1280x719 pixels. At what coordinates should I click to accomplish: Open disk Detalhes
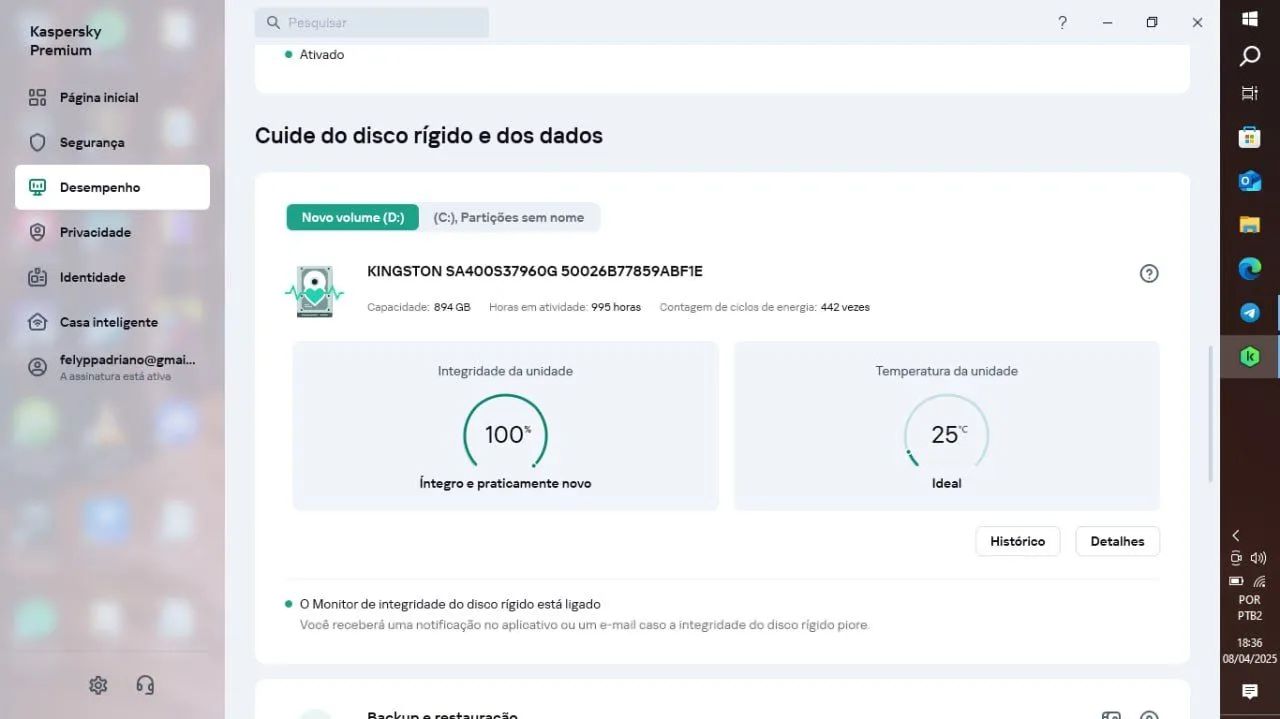click(x=1117, y=541)
